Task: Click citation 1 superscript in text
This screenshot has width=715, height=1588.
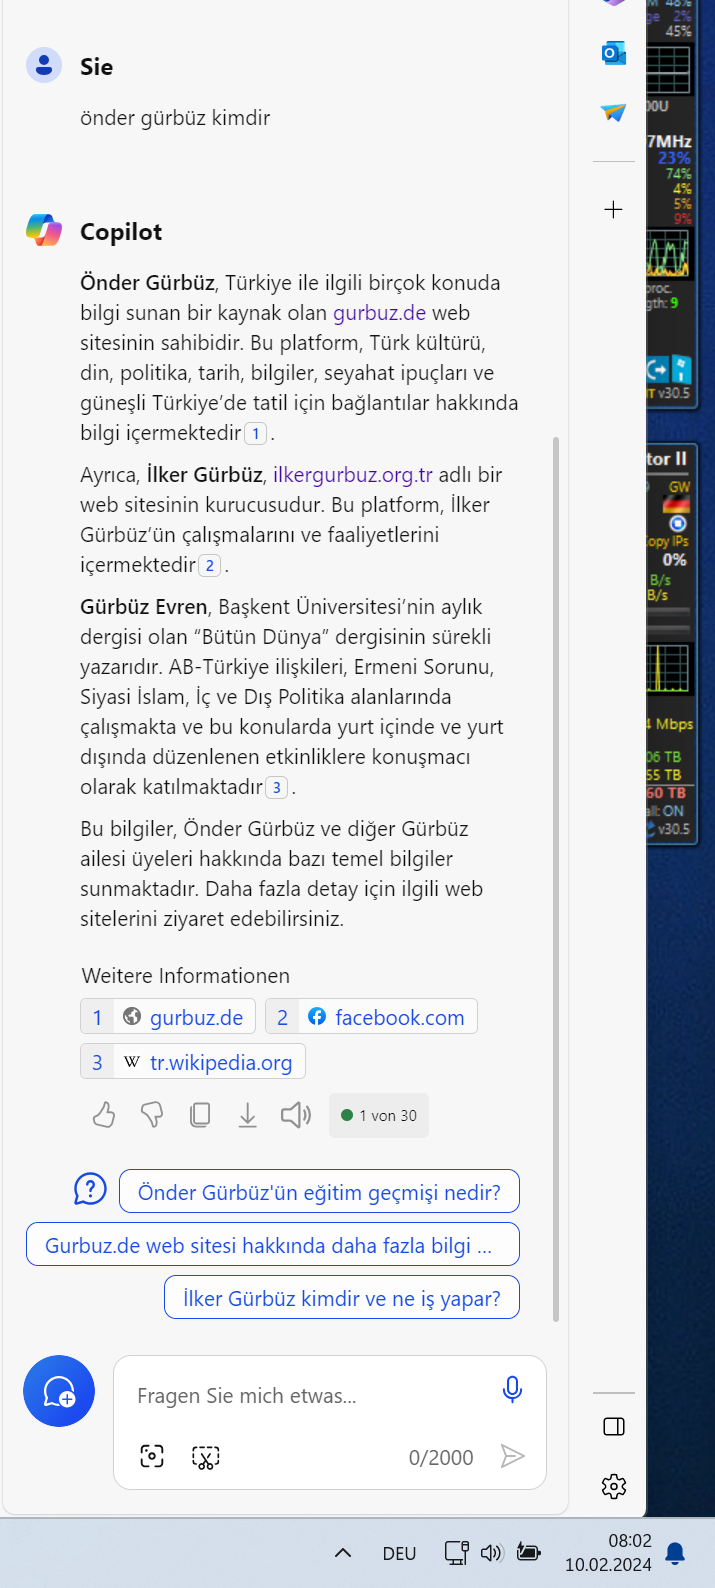Action: (256, 433)
